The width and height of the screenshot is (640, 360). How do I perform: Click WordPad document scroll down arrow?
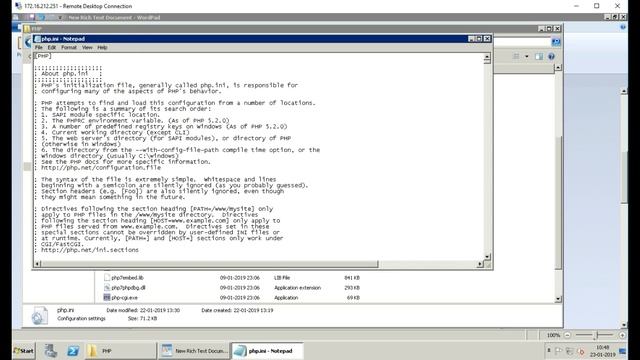[x=624, y=324]
